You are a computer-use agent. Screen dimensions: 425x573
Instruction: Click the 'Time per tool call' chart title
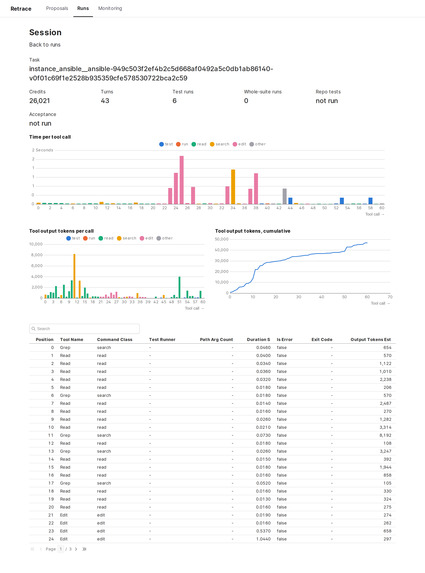[50, 137]
